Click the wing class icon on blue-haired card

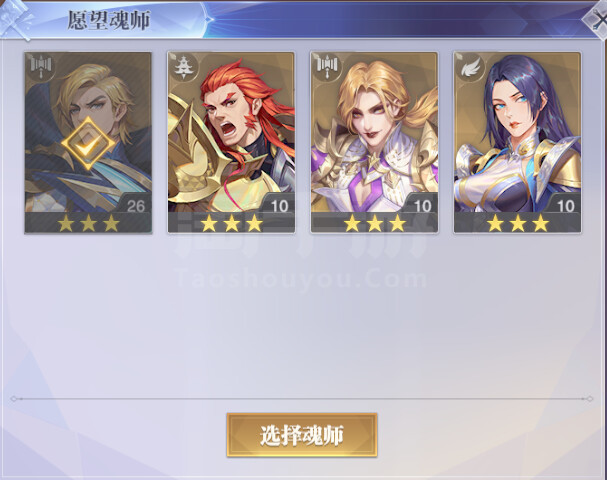[x=469, y=68]
